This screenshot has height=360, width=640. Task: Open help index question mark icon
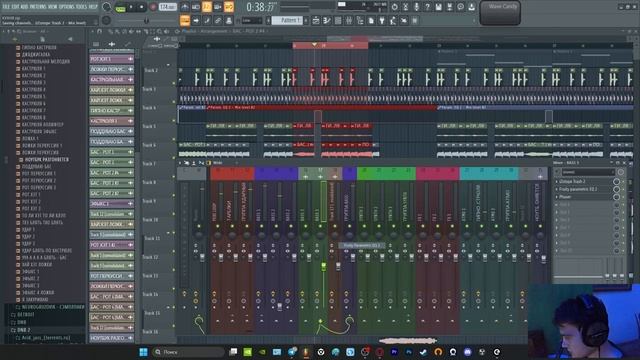point(427,7)
